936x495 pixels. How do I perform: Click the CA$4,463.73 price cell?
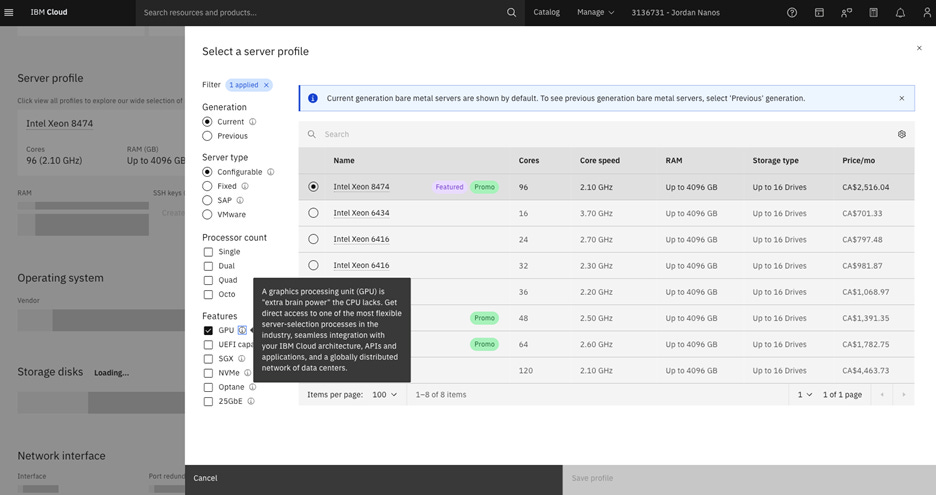(866, 371)
